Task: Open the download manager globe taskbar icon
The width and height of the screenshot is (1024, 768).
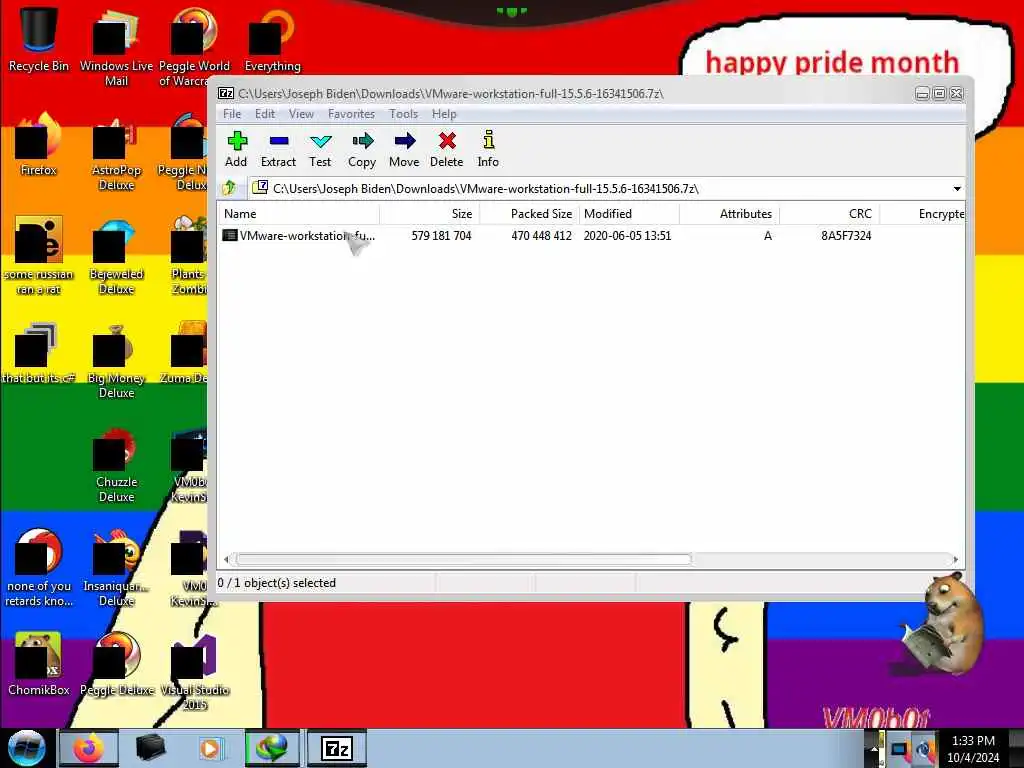Action: click(272, 748)
